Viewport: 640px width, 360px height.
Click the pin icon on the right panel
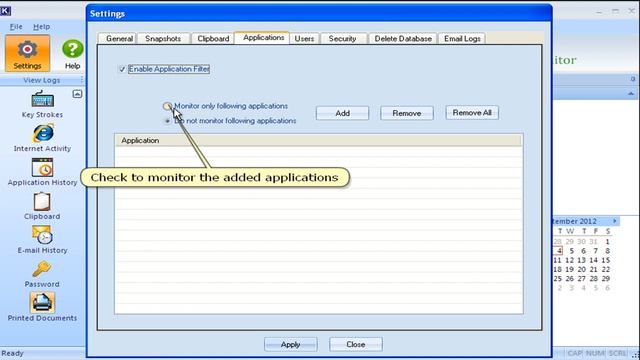[633, 79]
